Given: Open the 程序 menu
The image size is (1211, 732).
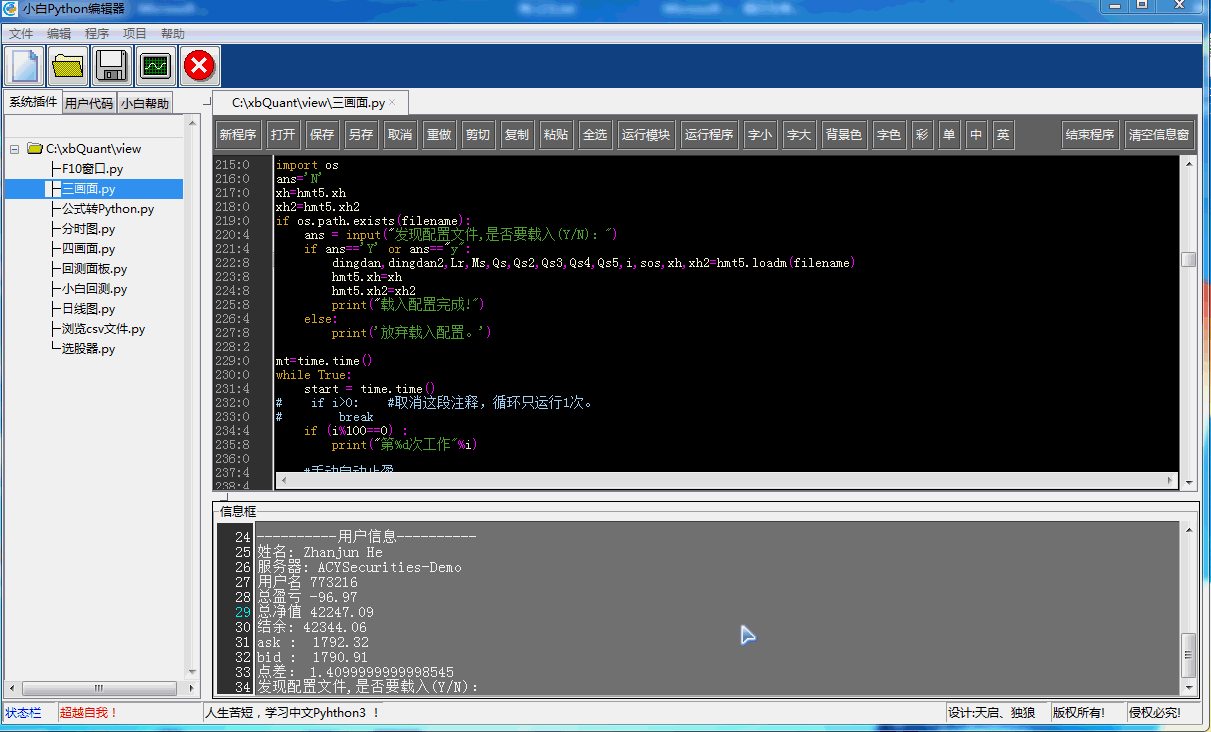Looking at the screenshot, I should tap(97, 34).
